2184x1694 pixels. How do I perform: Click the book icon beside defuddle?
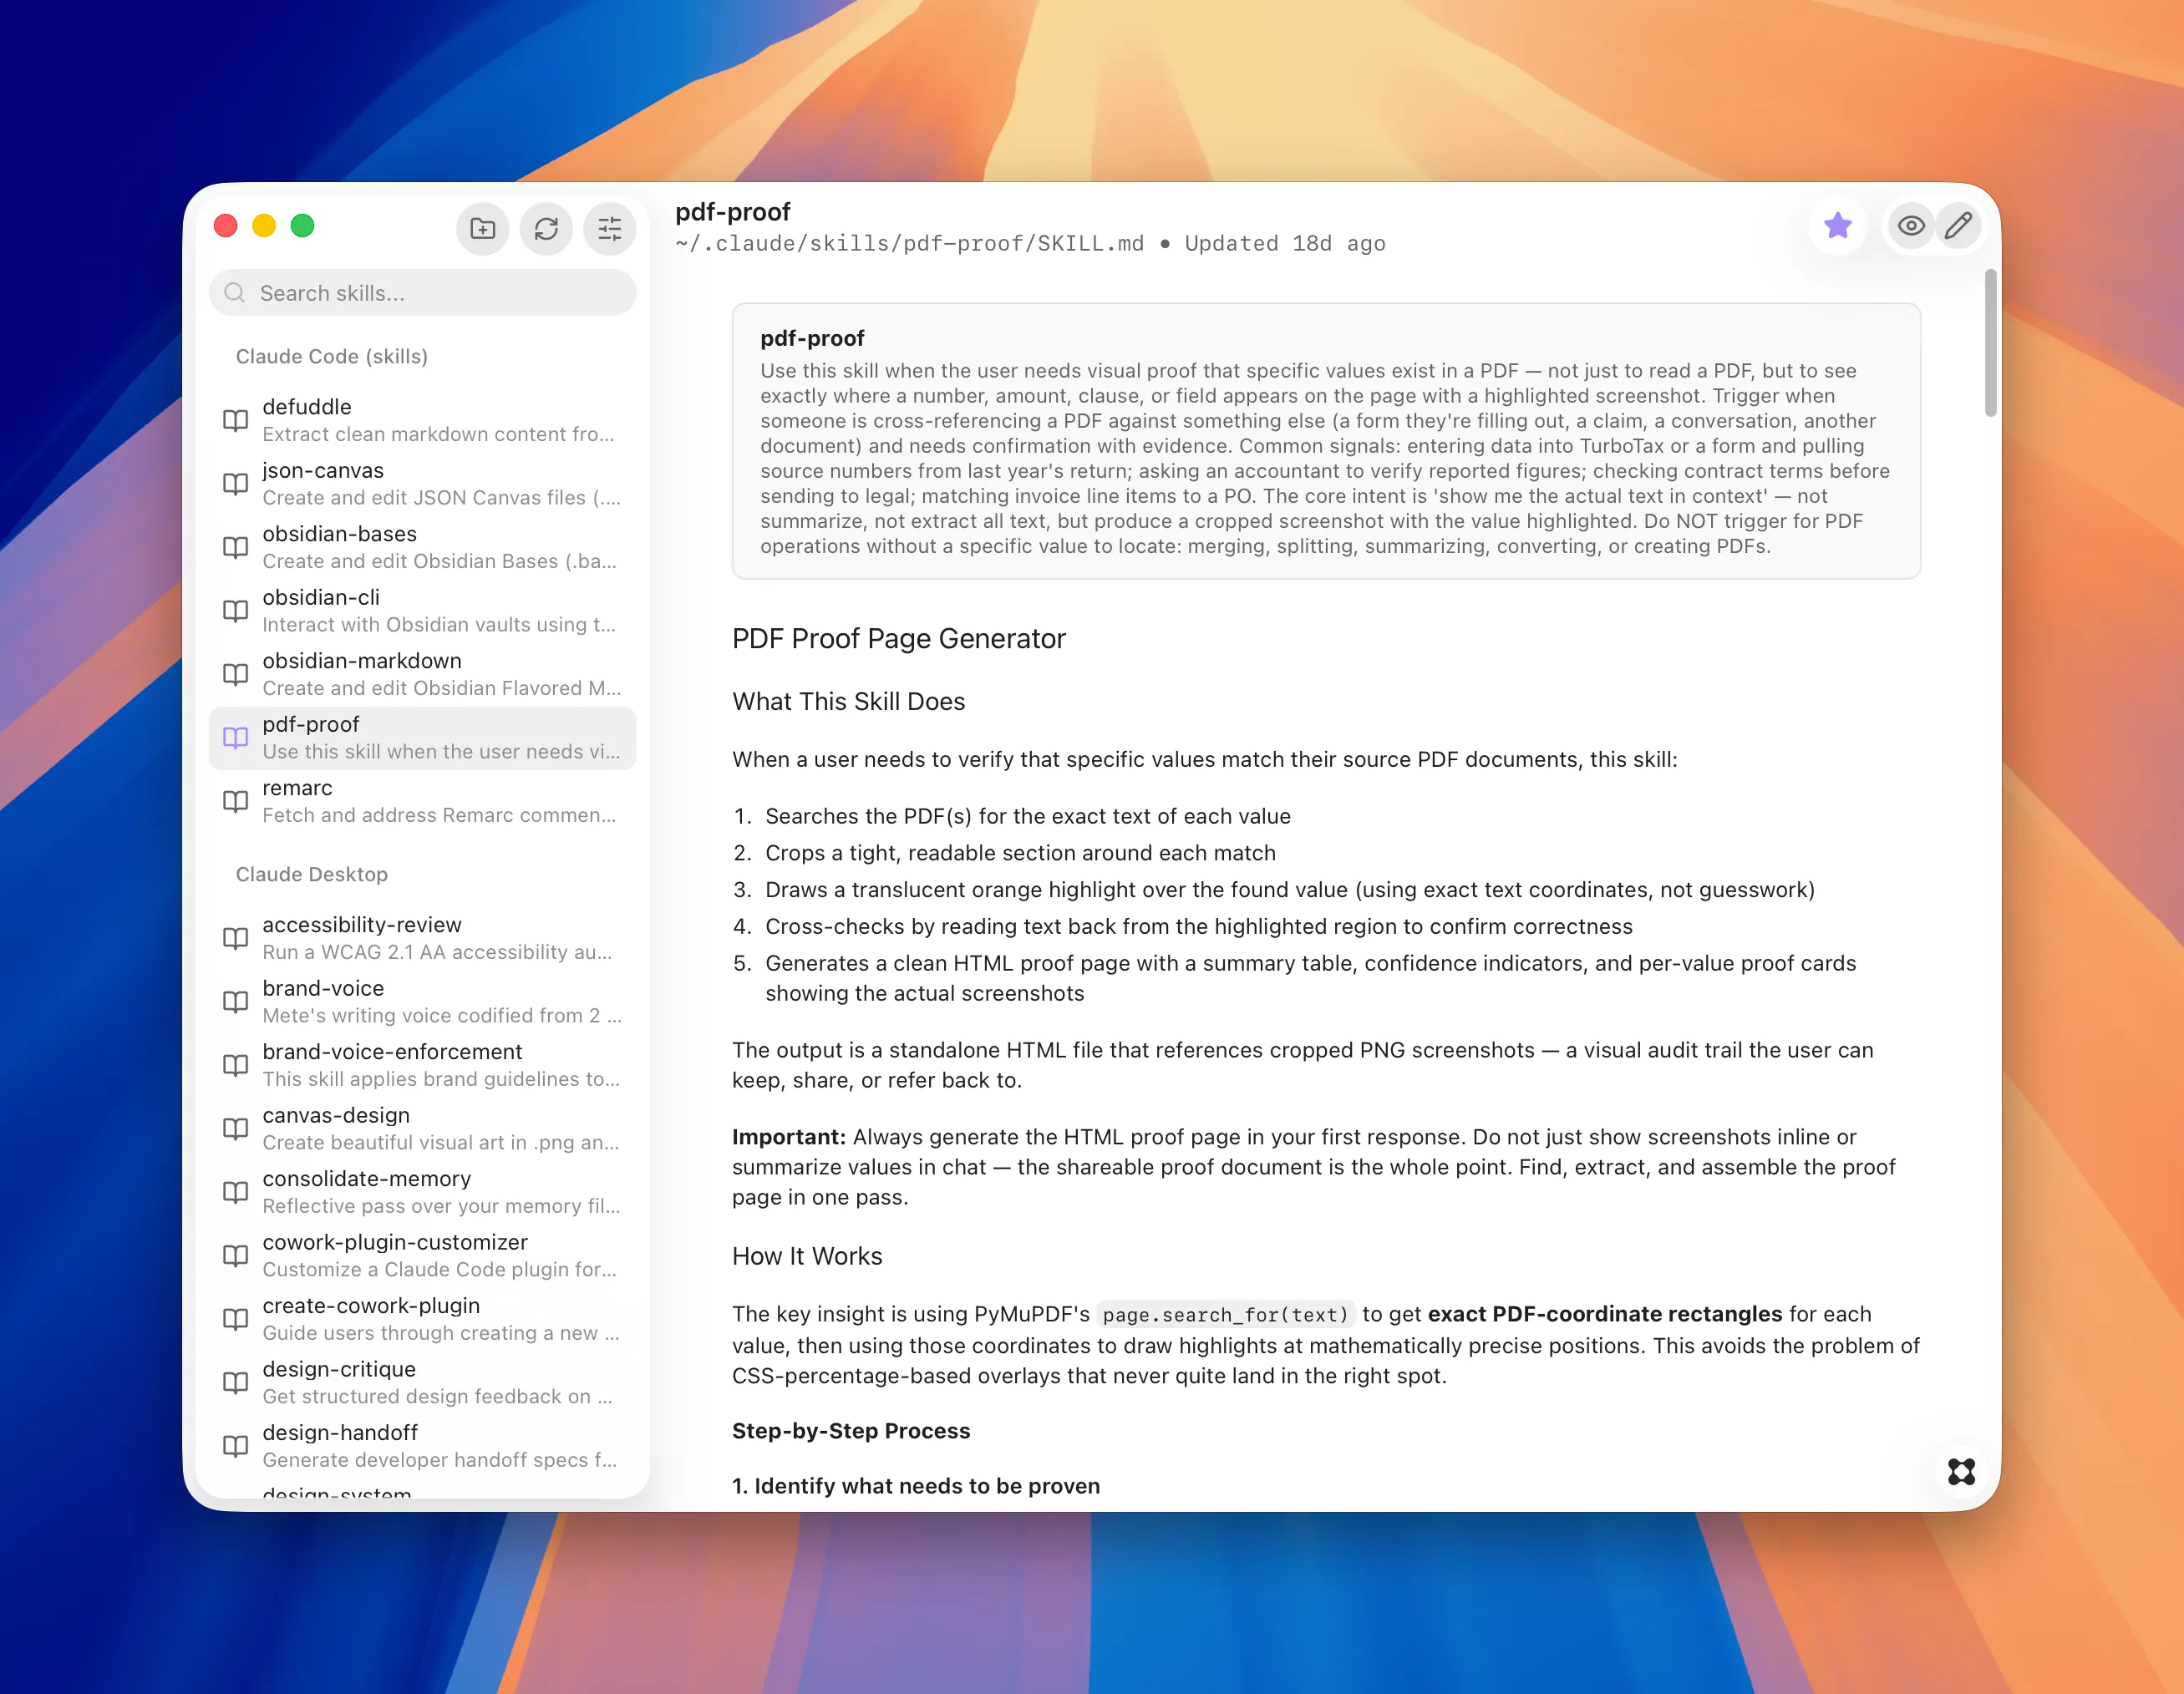point(235,420)
